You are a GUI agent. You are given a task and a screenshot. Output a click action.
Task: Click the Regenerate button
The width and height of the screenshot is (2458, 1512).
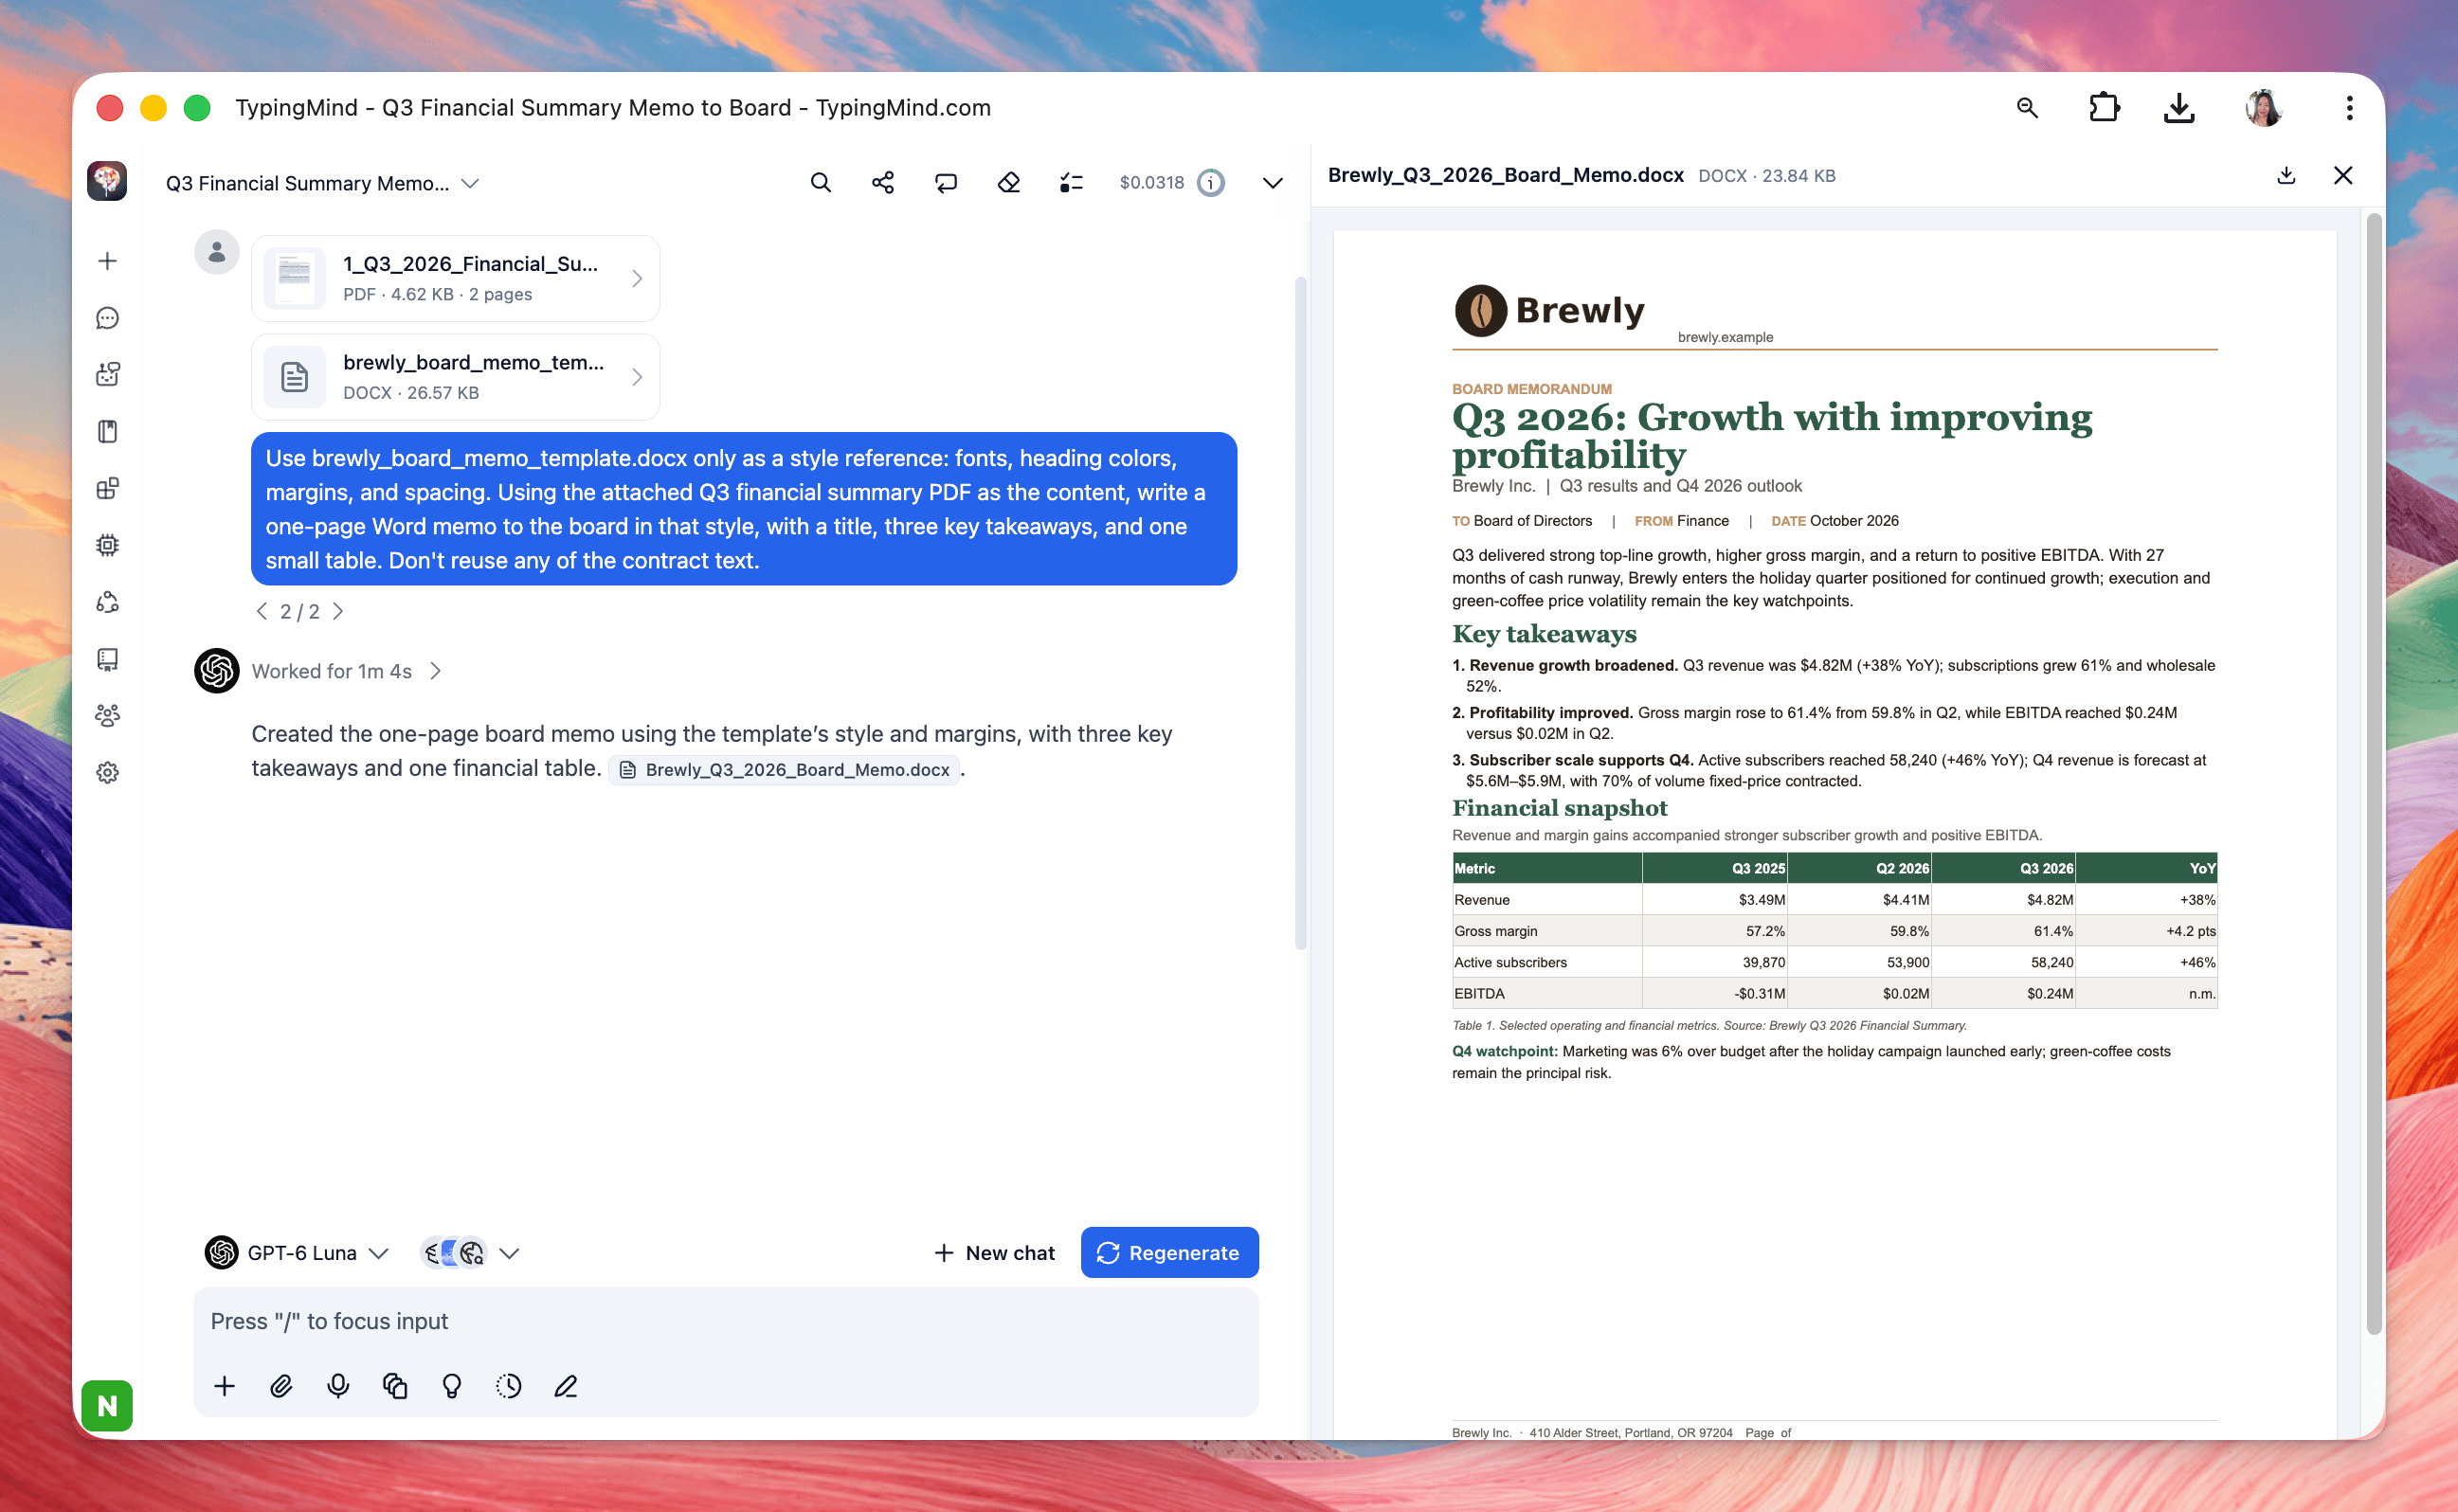click(x=1169, y=1252)
